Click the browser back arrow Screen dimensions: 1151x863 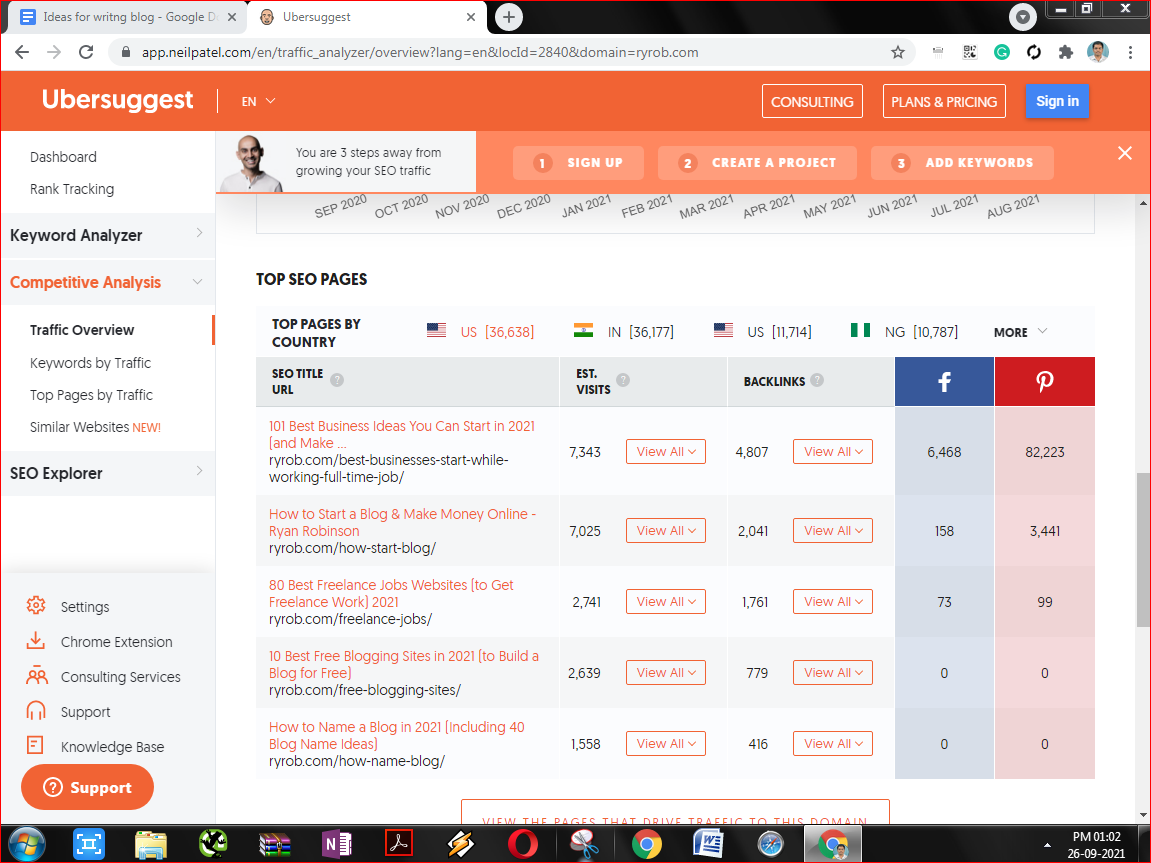[22, 52]
